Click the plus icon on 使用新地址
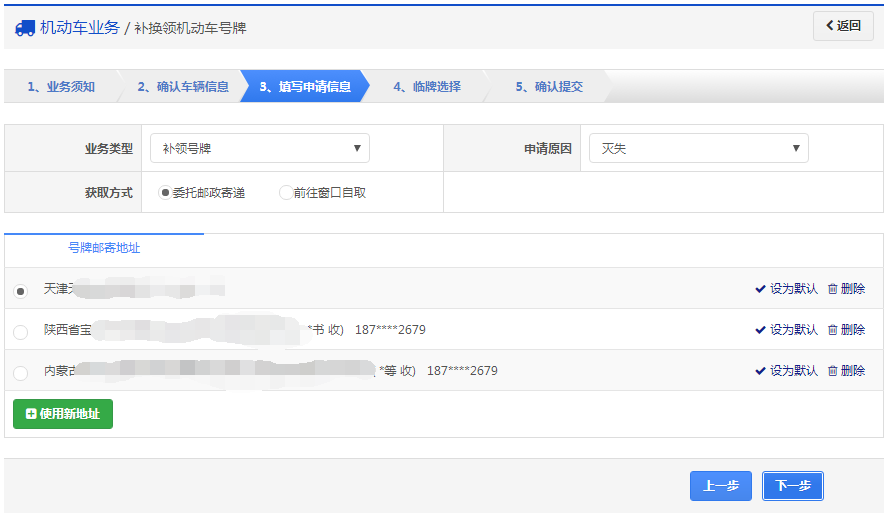887x517 pixels. [x=31, y=414]
